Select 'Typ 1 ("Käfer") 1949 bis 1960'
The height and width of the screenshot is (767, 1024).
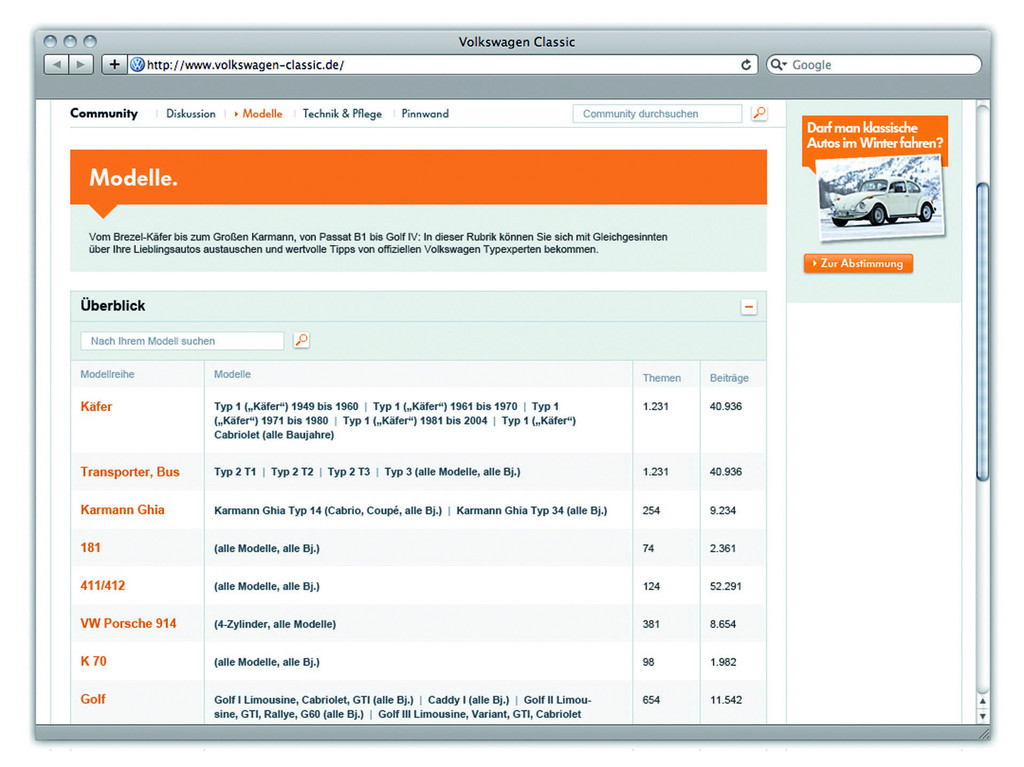[x=286, y=406]
